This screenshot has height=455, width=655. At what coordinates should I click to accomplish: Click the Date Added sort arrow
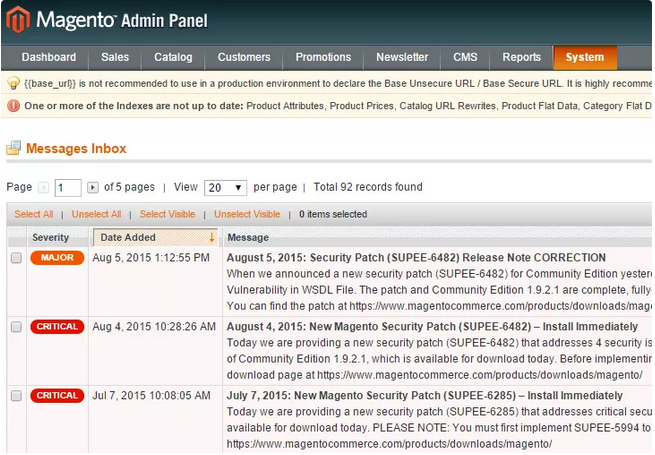click(x=212, y=237)
